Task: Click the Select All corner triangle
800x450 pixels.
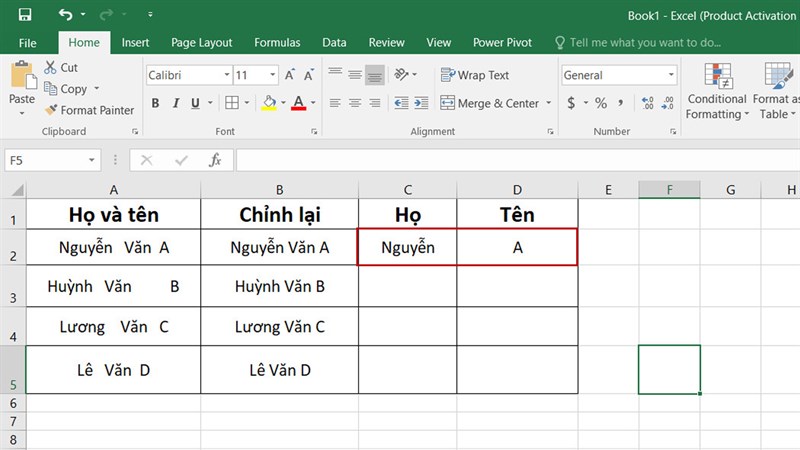Action: [17, 190]
